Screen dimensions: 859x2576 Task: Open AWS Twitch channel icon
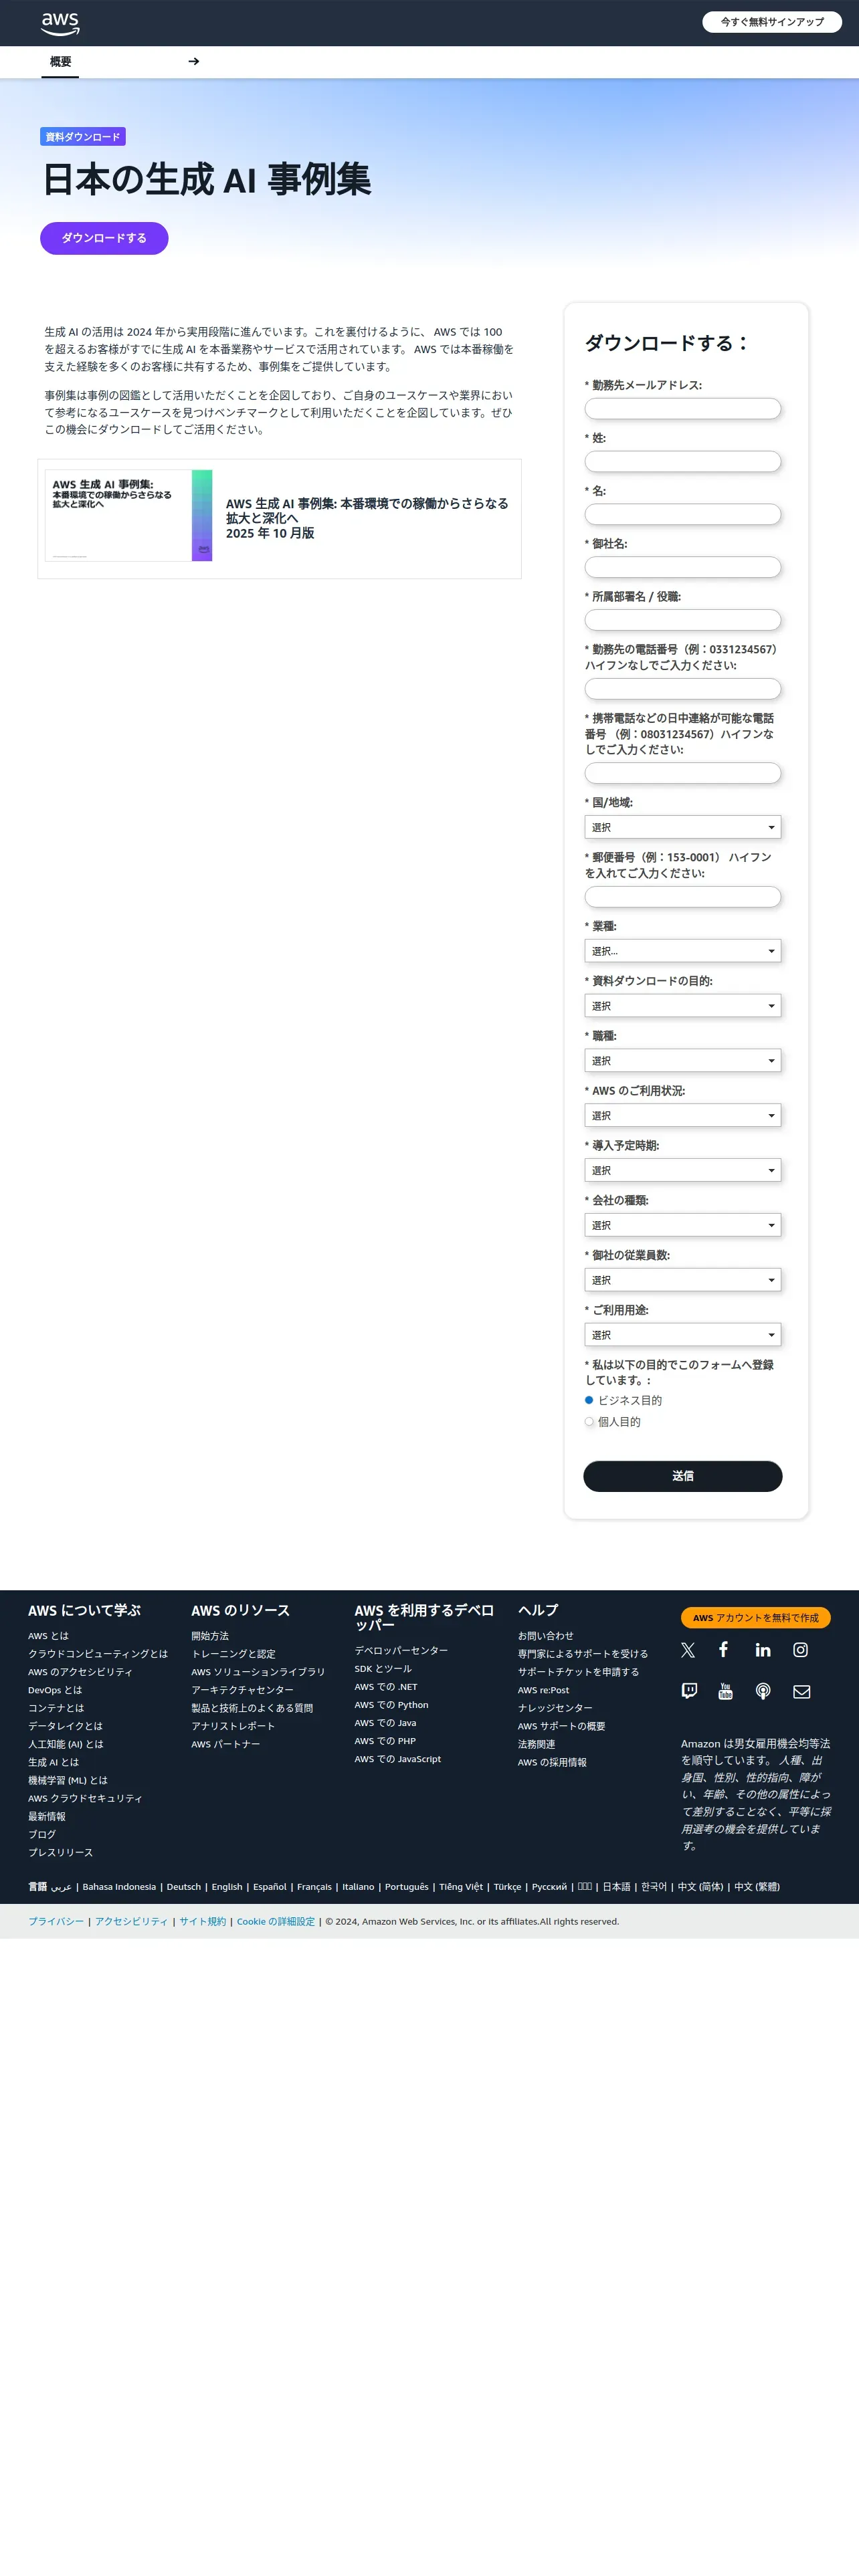(x=689, y=1691)
